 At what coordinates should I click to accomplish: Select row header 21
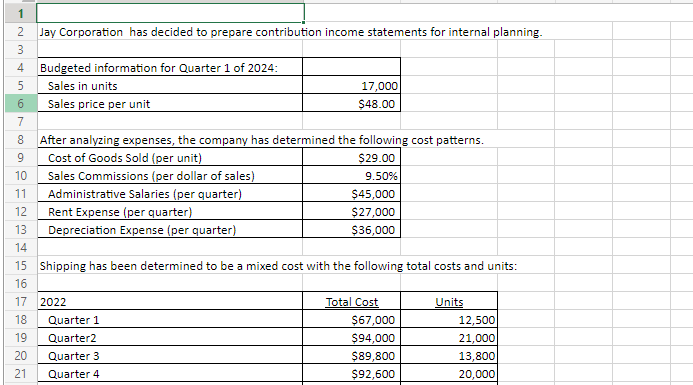tap(20, 374)
